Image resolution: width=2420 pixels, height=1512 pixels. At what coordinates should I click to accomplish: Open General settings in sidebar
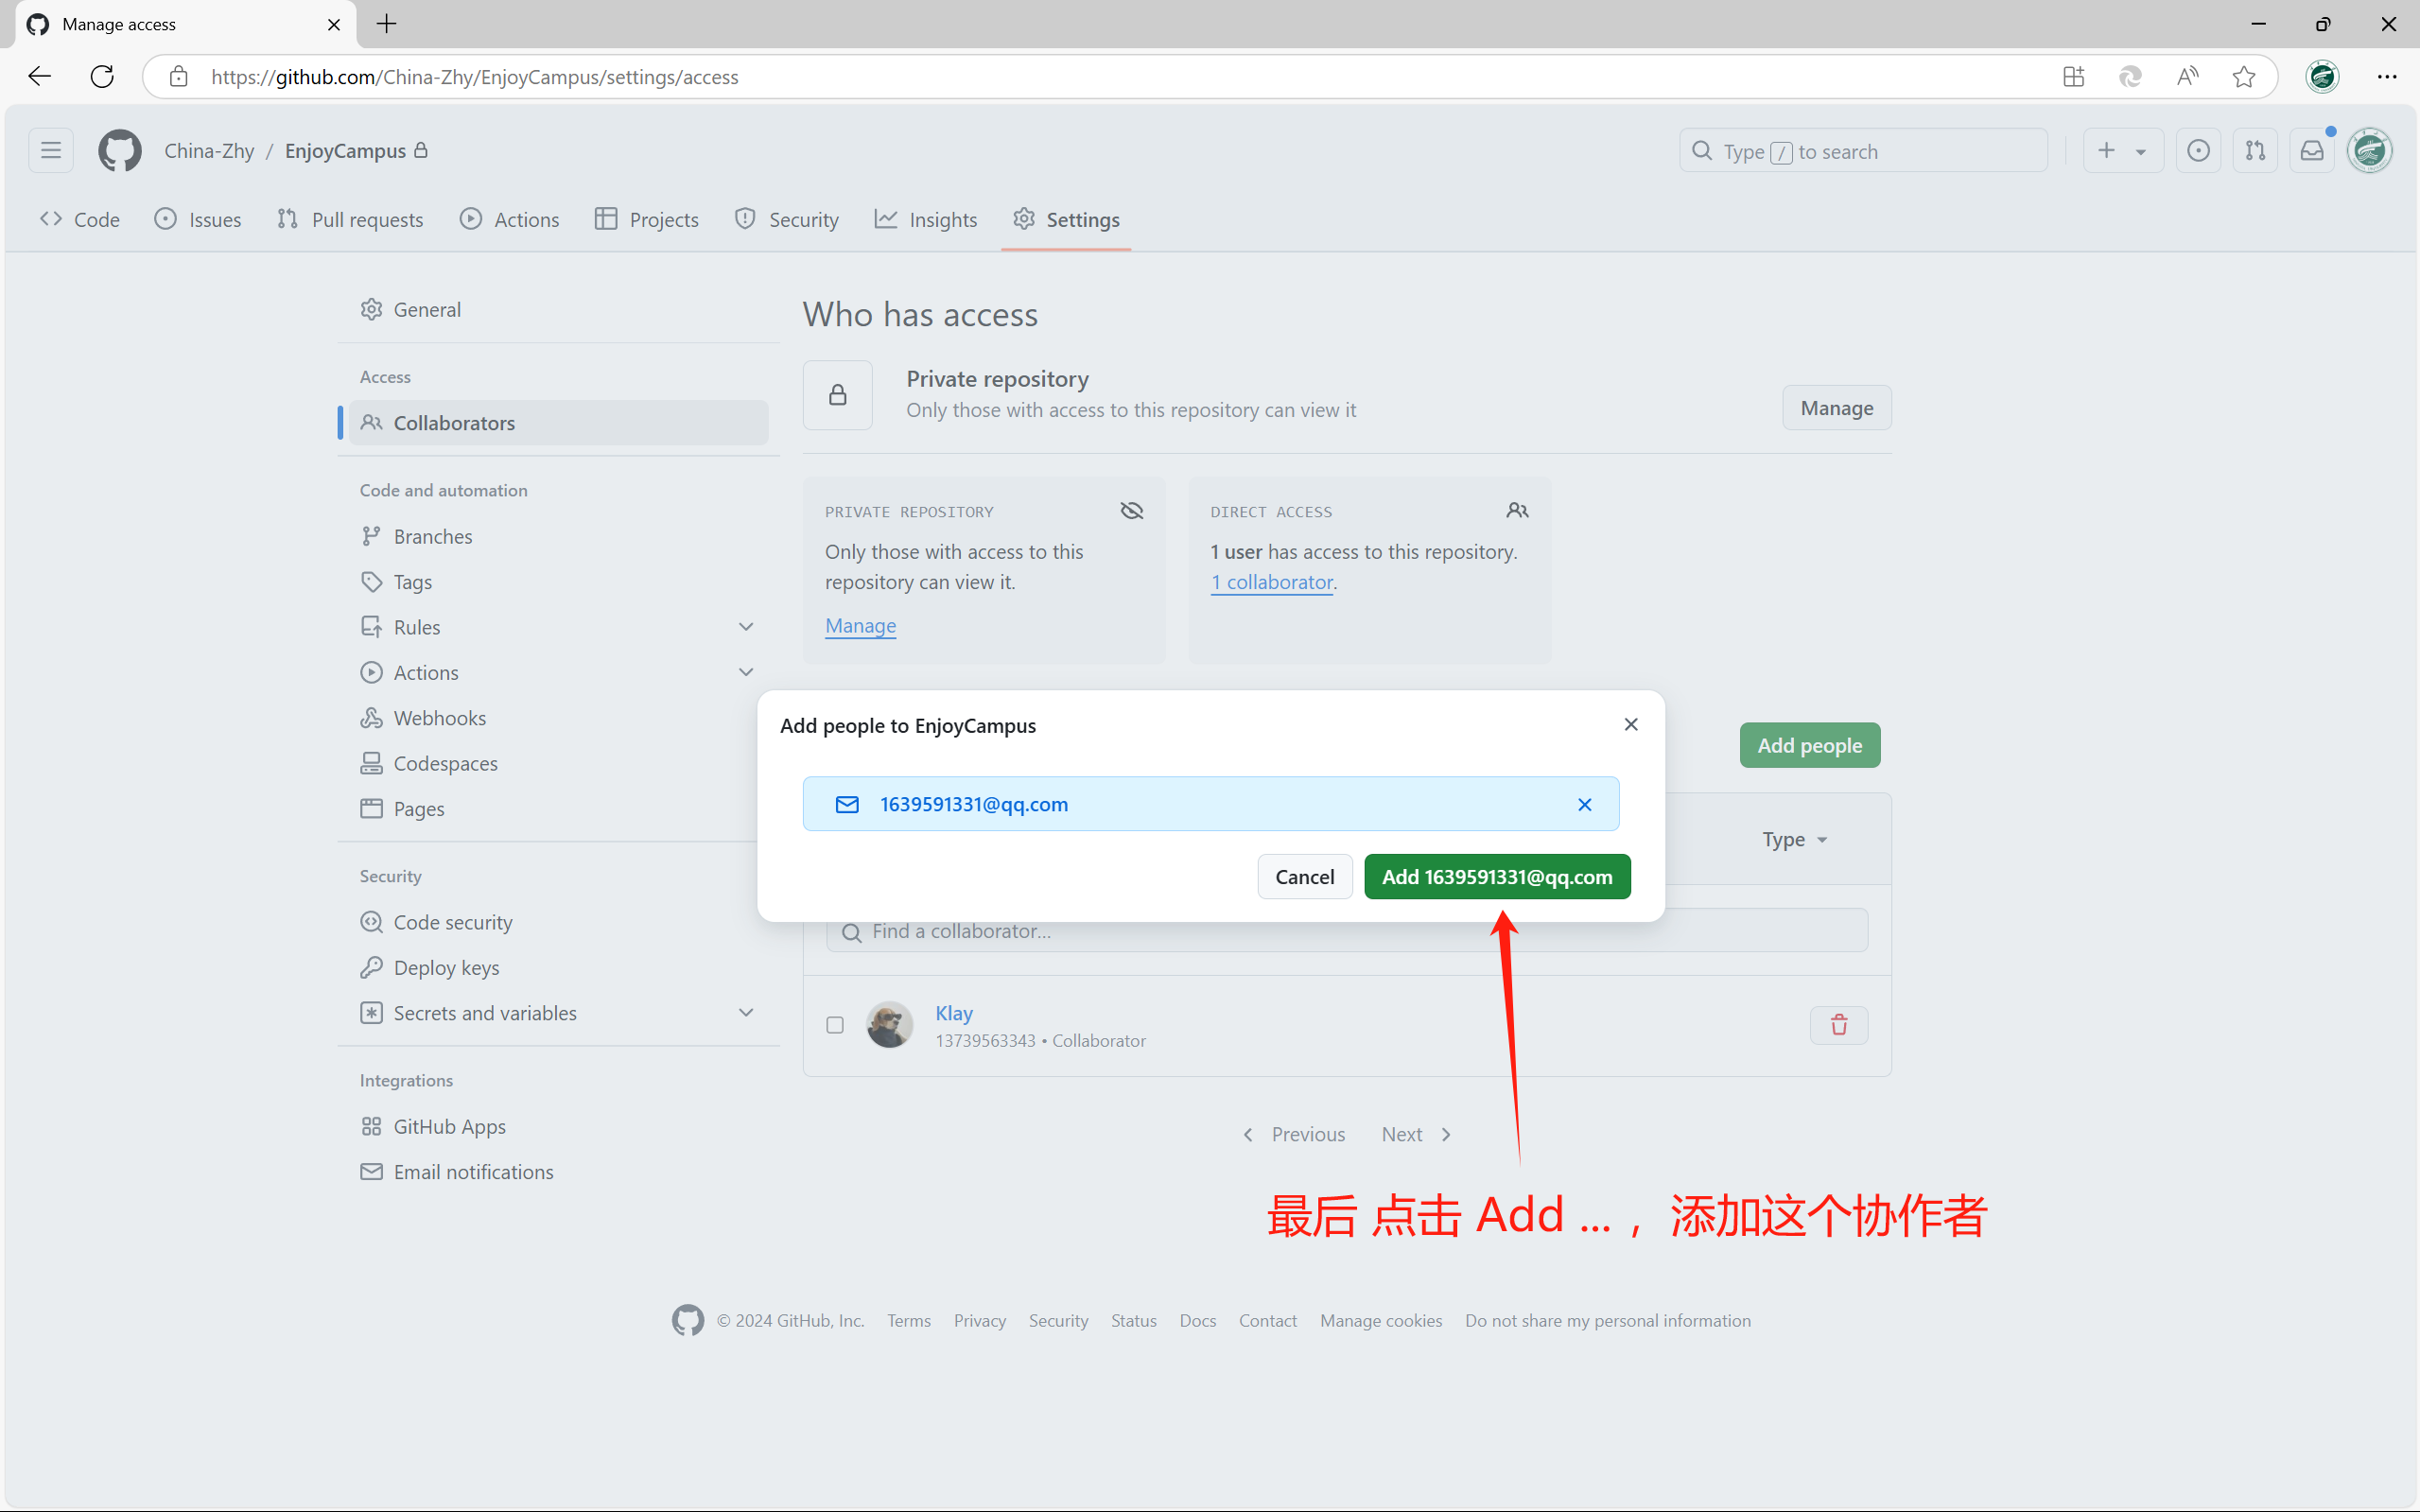(x=558, y=310)
